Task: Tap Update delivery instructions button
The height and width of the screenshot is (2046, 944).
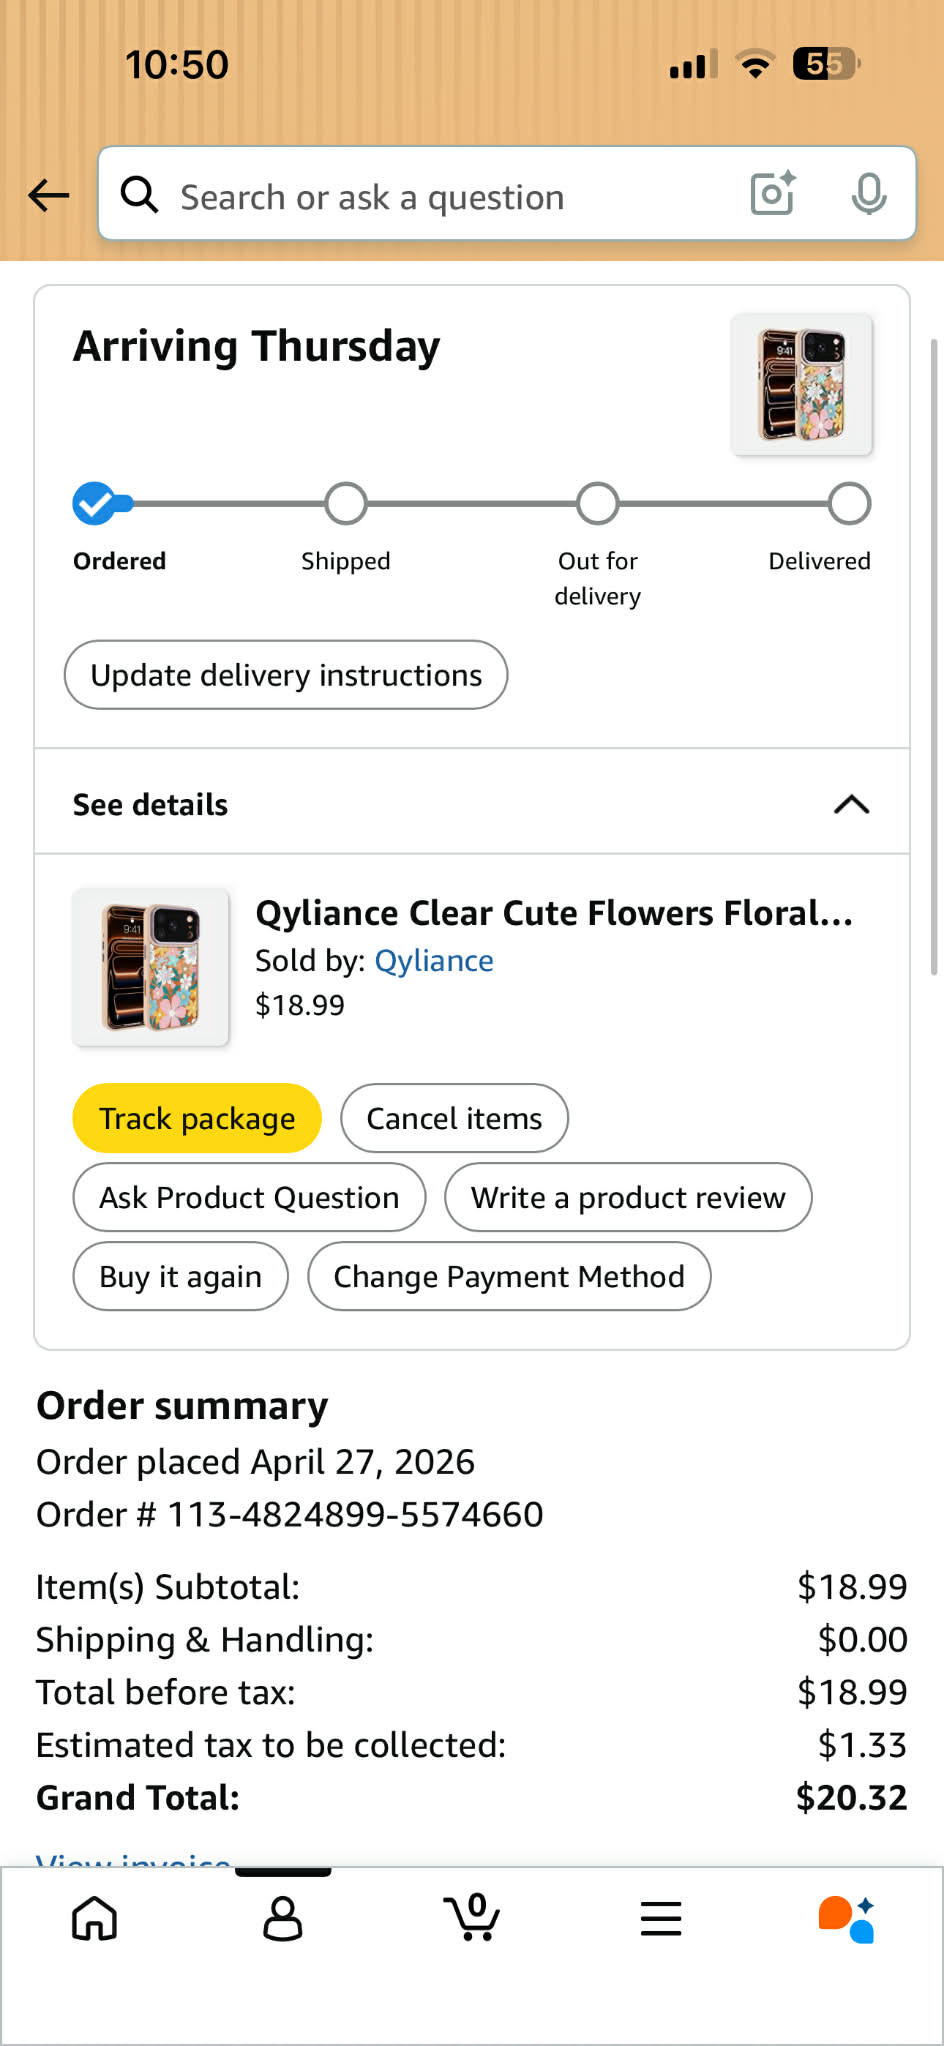Action: coord(286,675)
